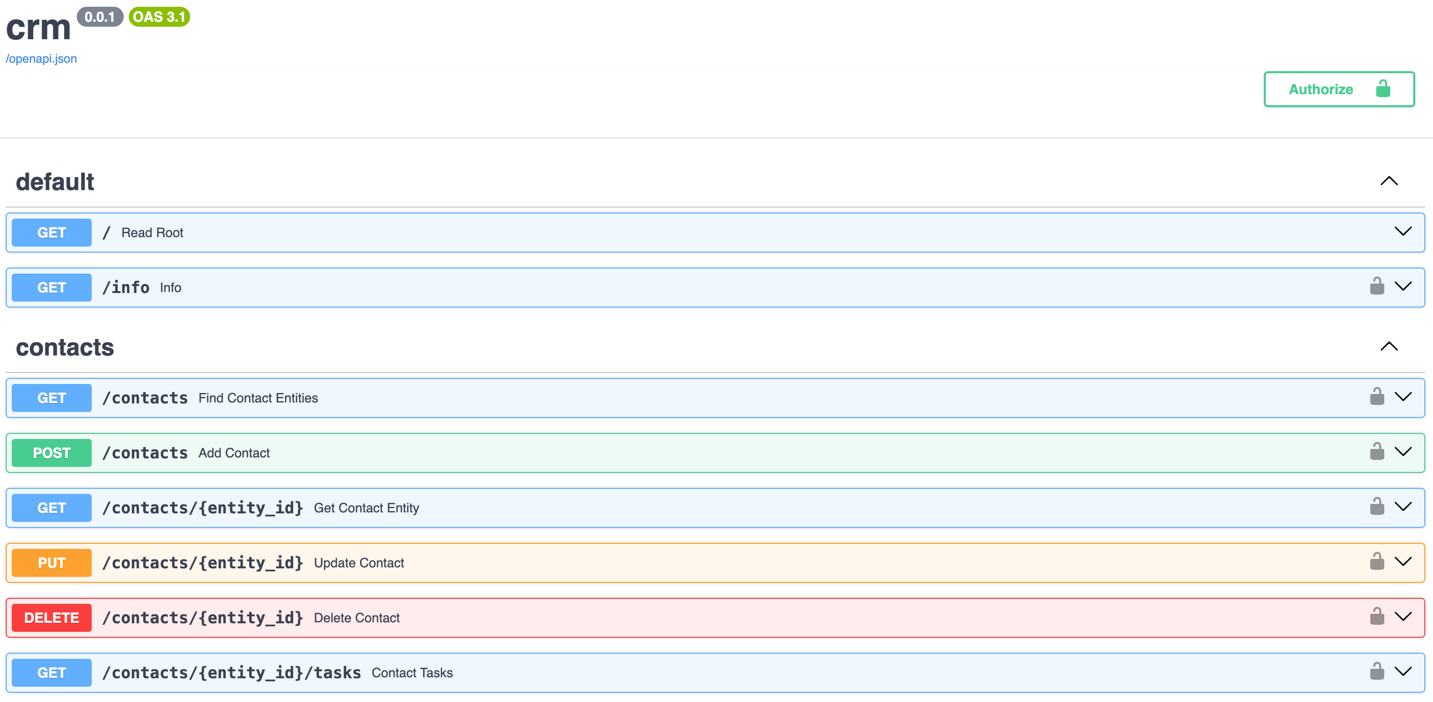This screenshot has width=1433, height=702.
Task: Click the 'Find Contact Entities' summary text
Action: point(258,398)
